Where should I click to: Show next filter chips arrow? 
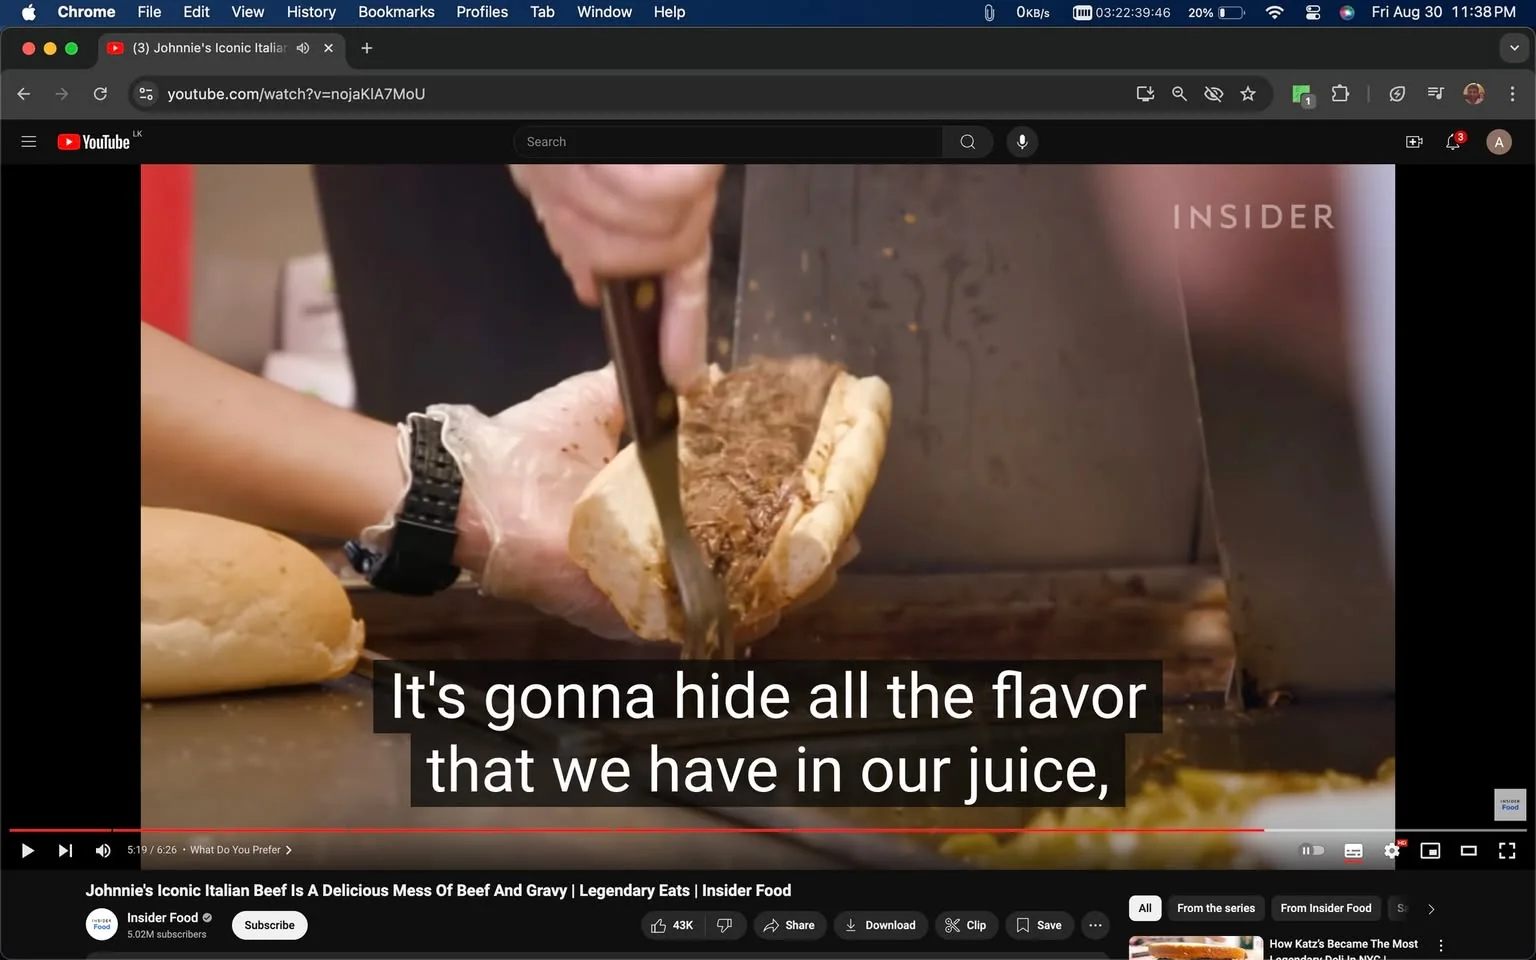[x=1431, y=909]
